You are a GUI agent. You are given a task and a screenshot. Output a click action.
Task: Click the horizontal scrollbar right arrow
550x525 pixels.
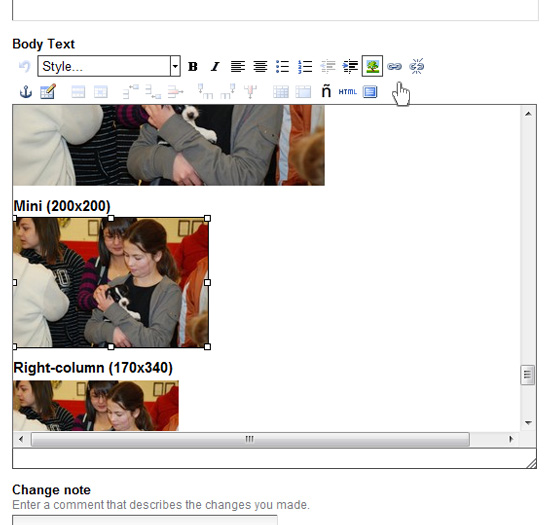pyautogui.click(x=511, y=439)
